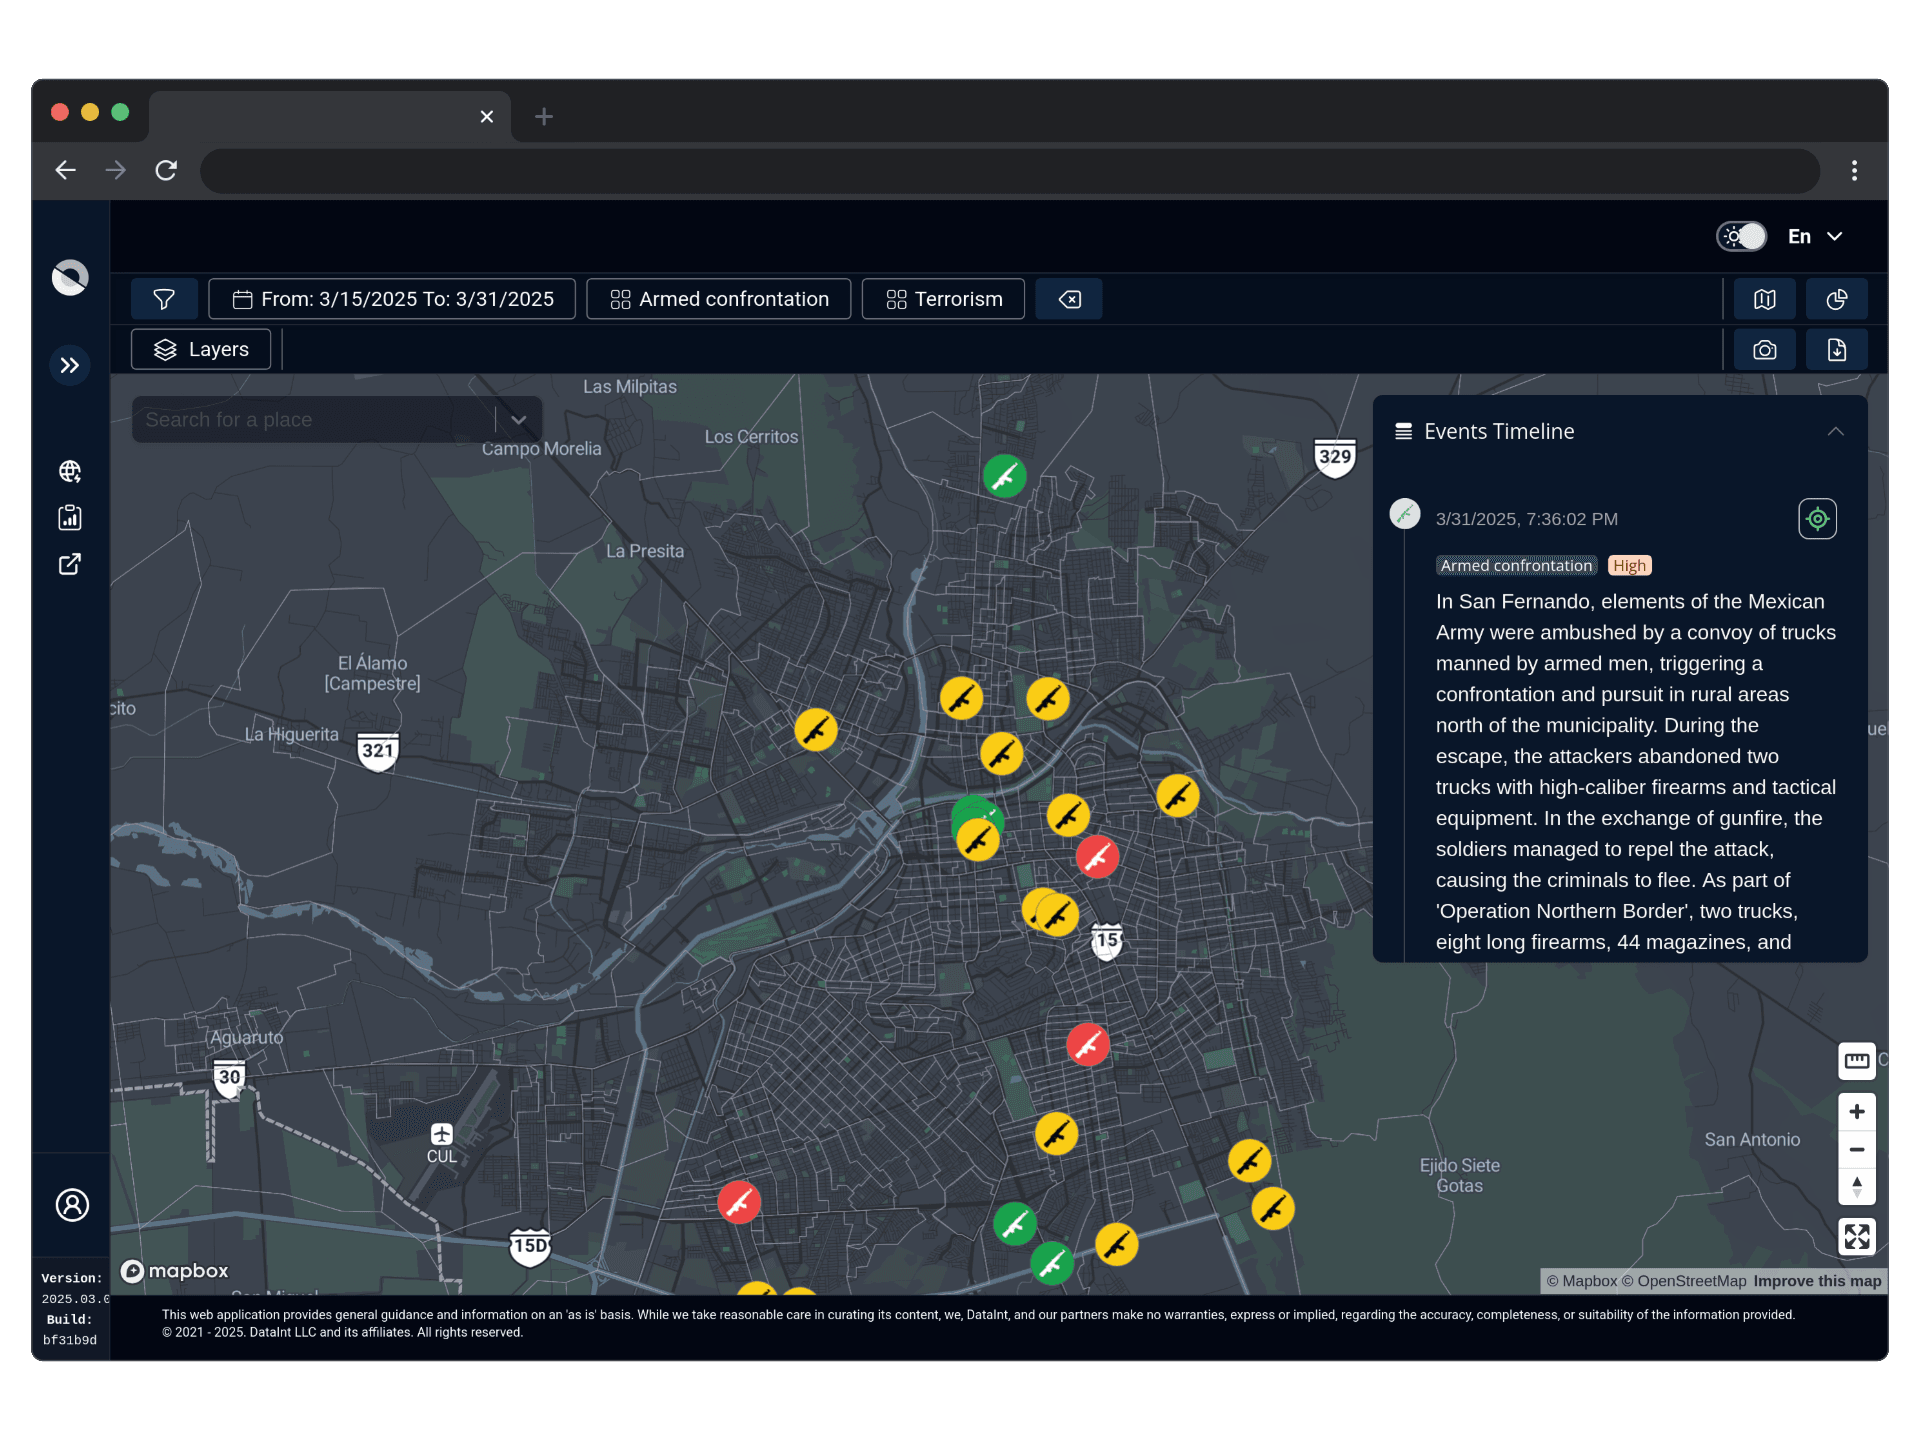Collapse the Events Timeline panel
Viewport: 1920px width, 1440px height.
click(1835, 432)
